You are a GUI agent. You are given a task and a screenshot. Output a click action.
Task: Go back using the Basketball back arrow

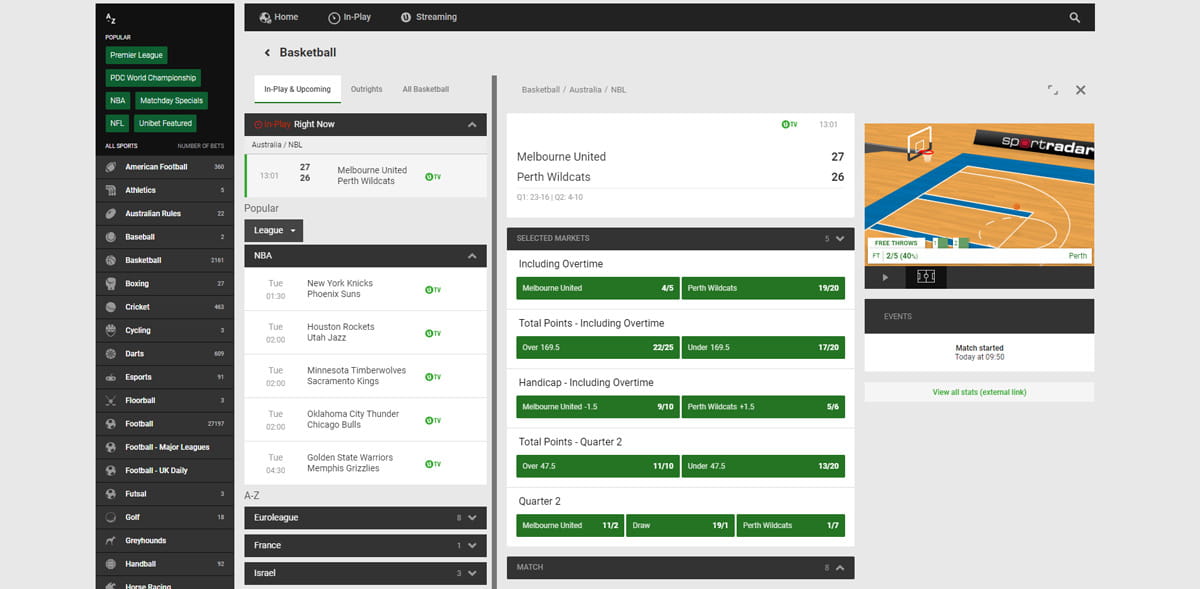tap(267, 53)
